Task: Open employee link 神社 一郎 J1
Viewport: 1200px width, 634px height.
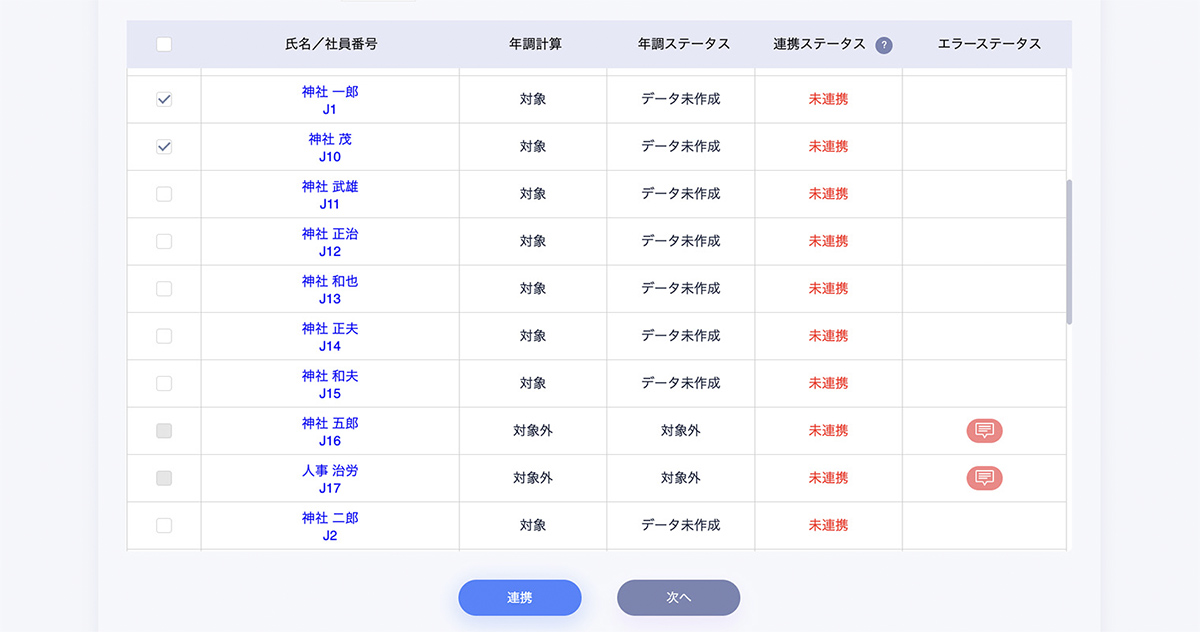Action: [330, 100]
